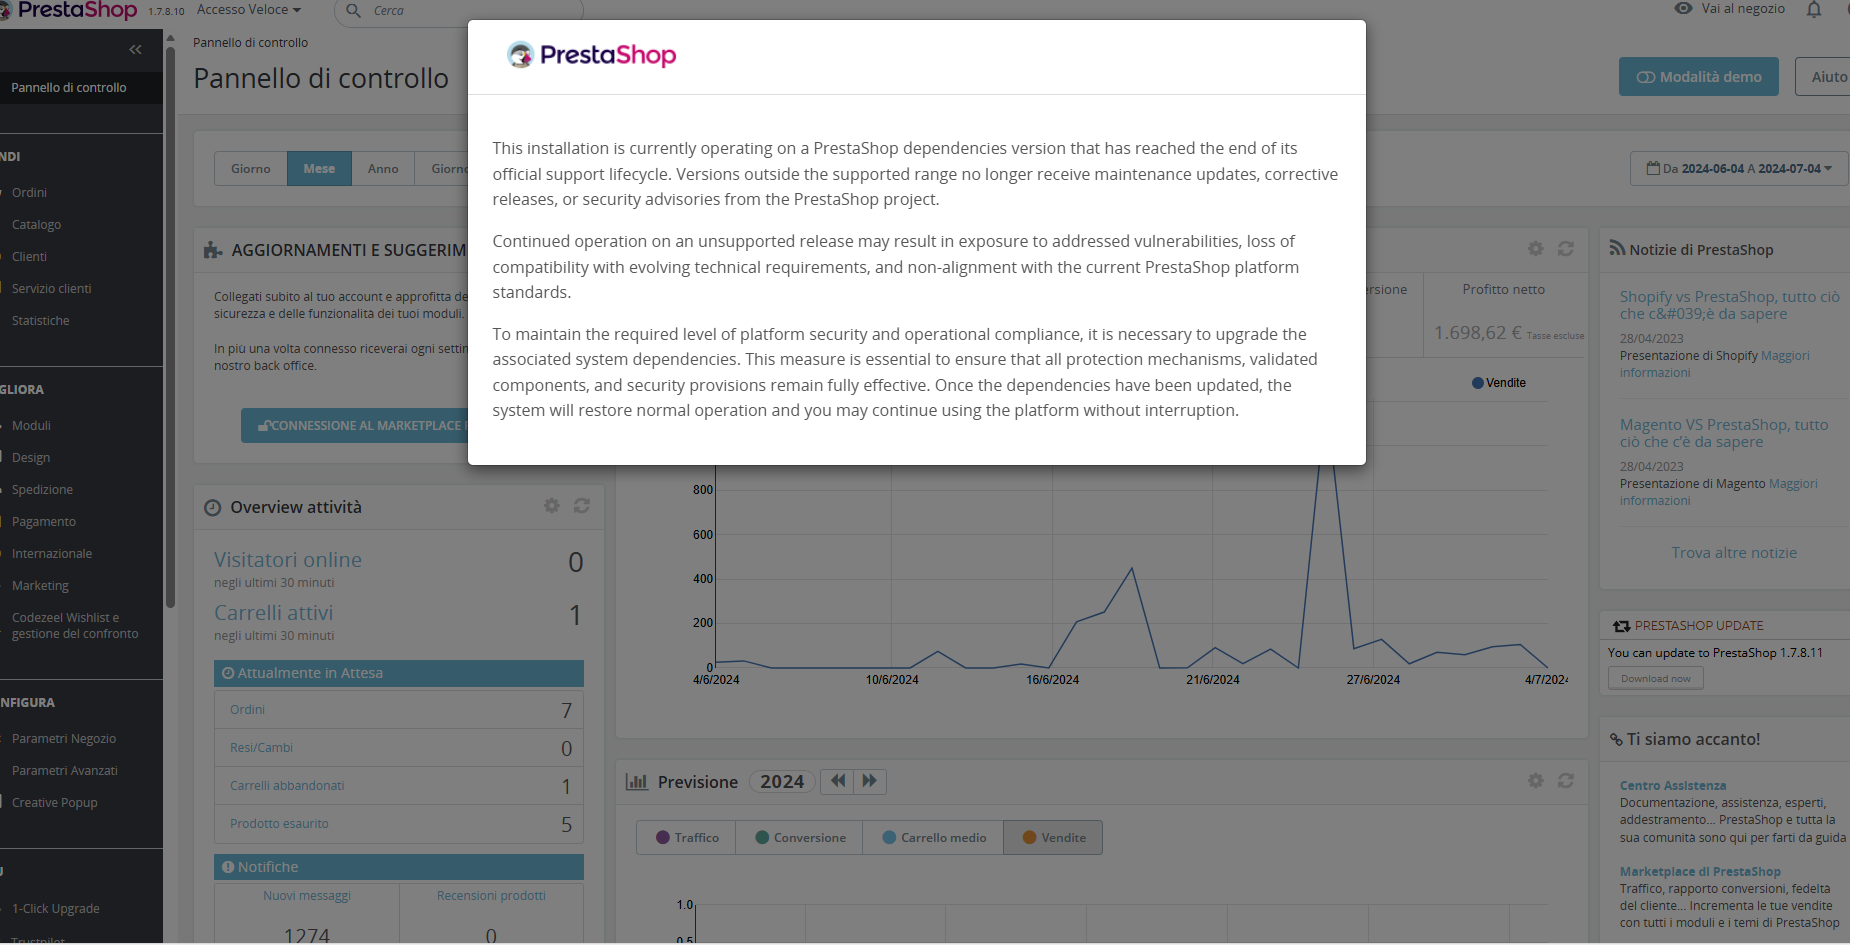
Task: Click the Vendite legend color dot
Action: point(1477,383)
